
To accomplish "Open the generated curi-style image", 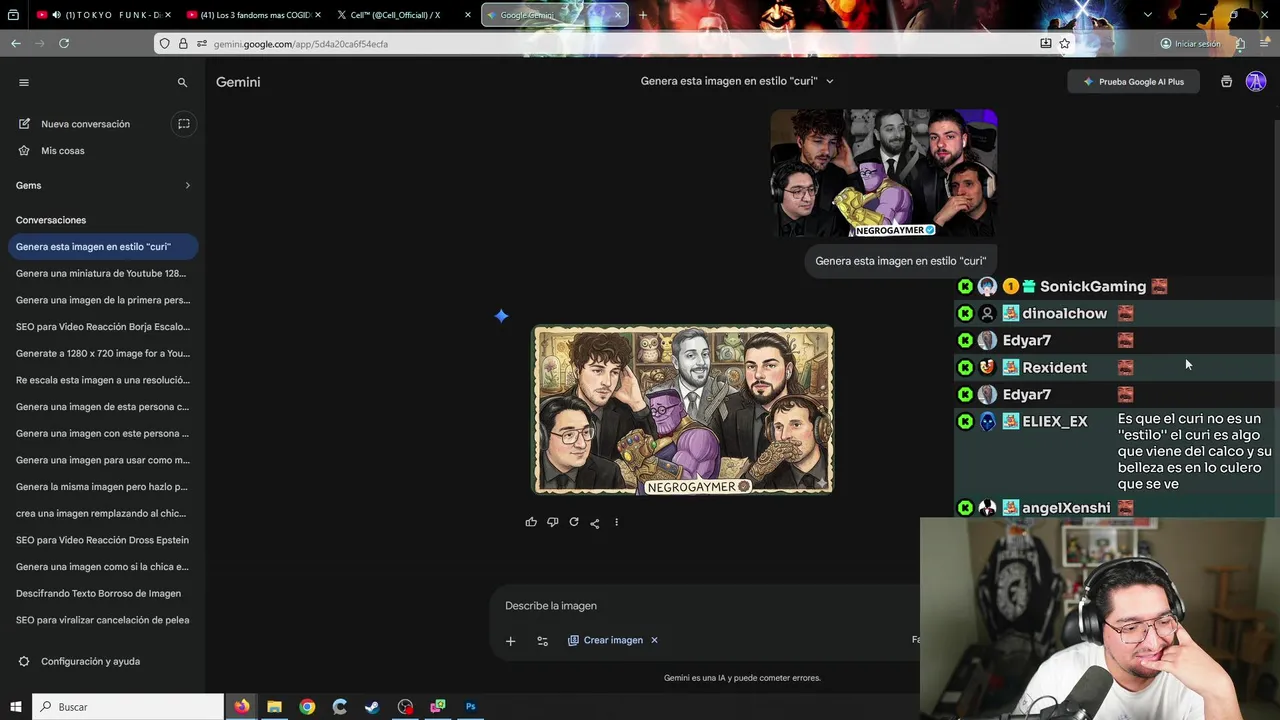I will click(682, 410).
